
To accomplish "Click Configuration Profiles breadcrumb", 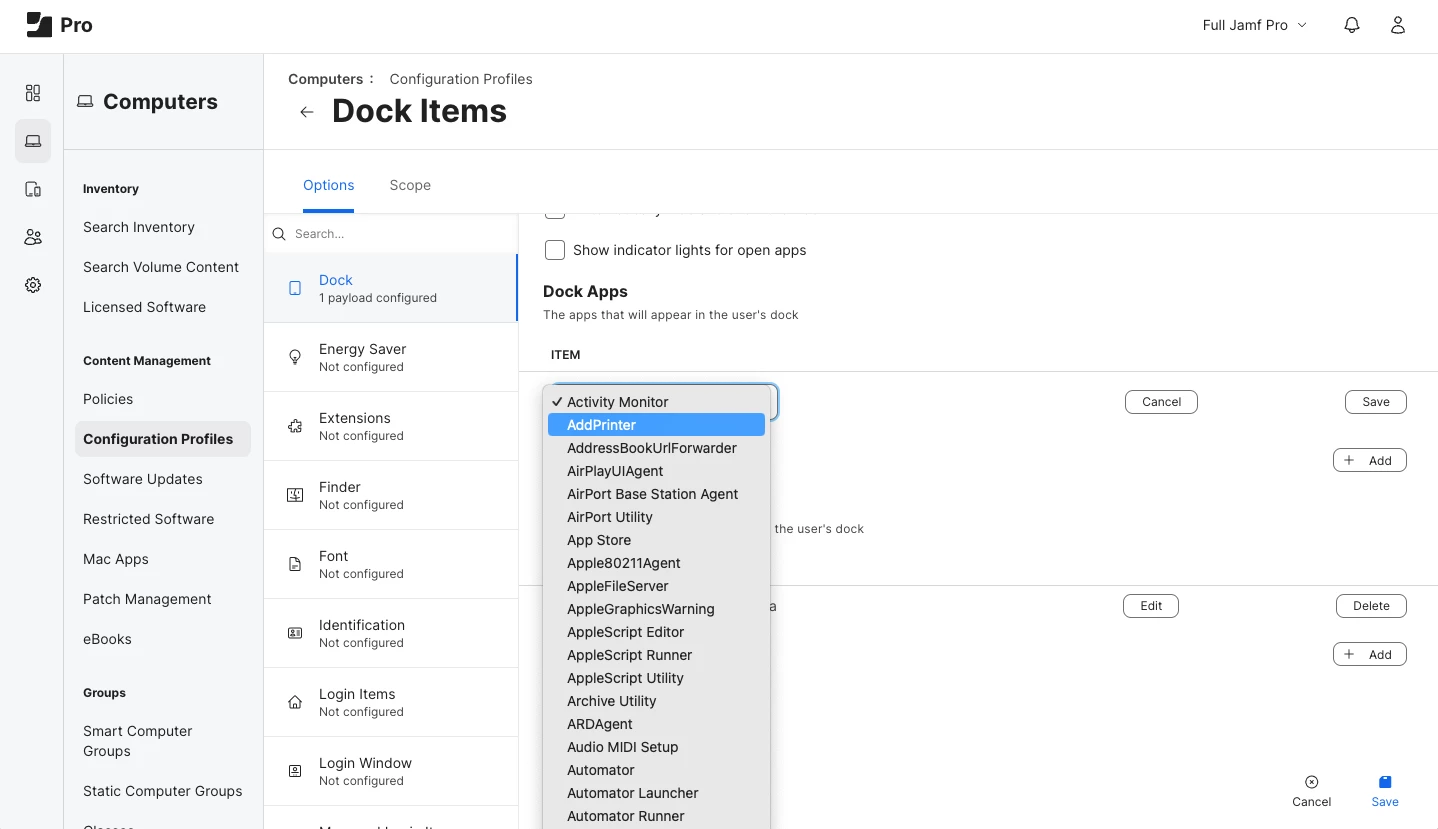I will tap(461, 79).
